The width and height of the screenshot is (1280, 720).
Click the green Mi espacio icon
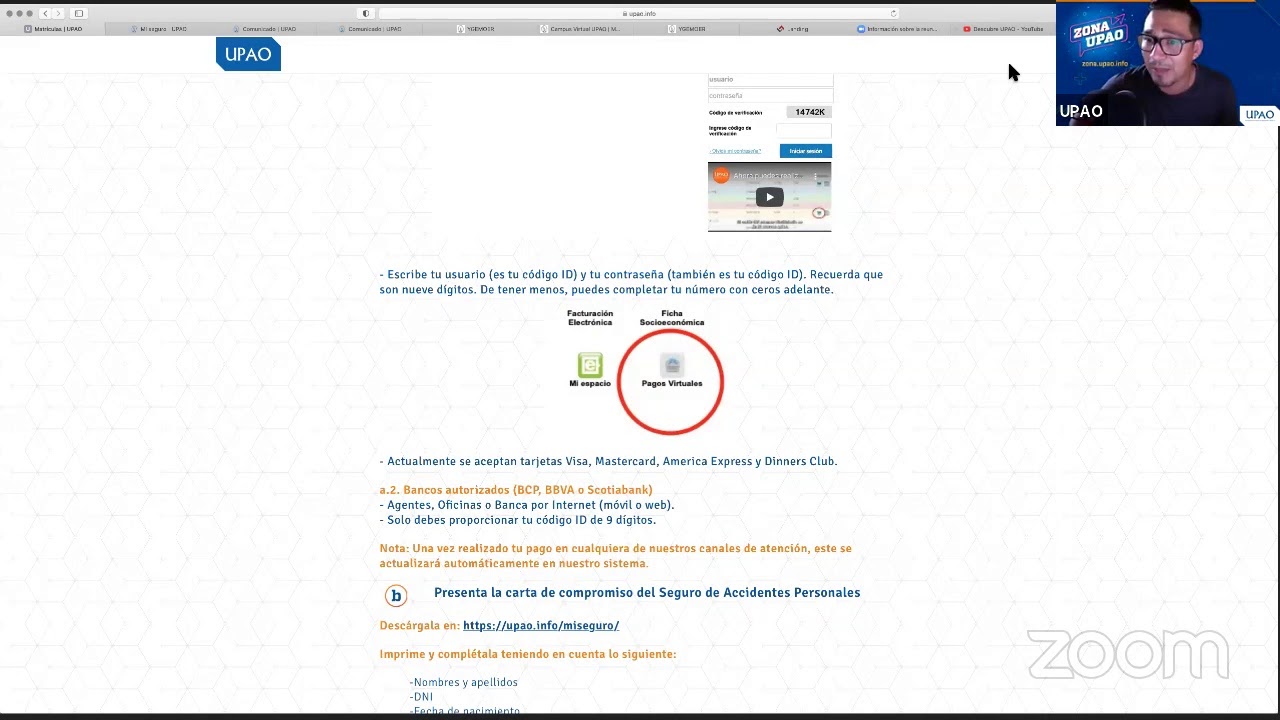coord(590,365)
